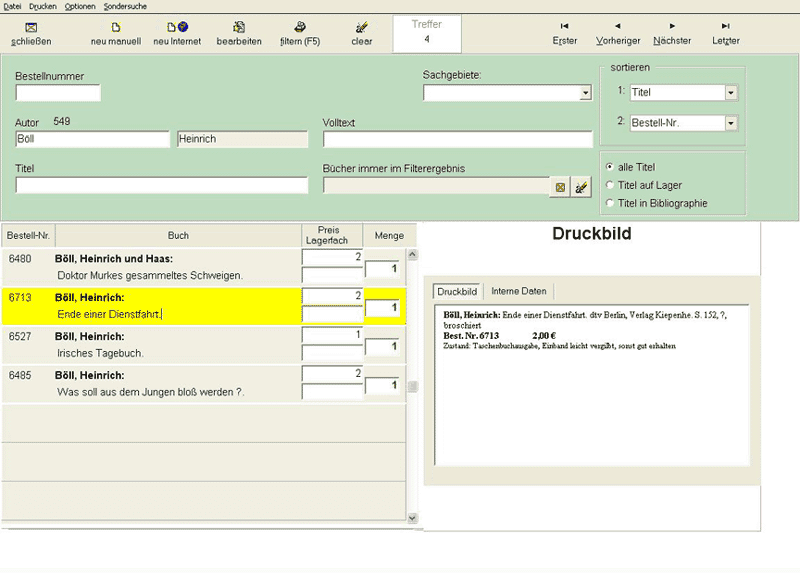
Task: Click the Bücher immer im Filterergebnis field
Action: click(x=437, y=186)
